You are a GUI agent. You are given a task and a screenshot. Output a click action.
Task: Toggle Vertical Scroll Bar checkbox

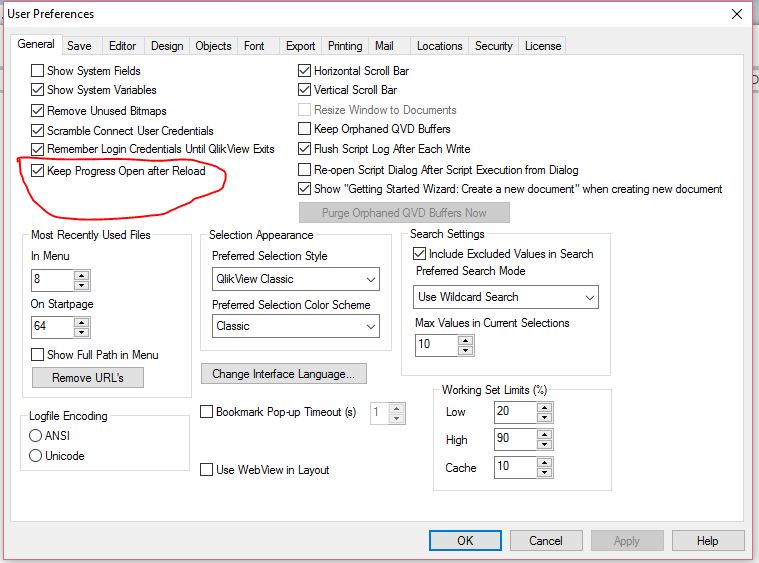pos(304,90)
